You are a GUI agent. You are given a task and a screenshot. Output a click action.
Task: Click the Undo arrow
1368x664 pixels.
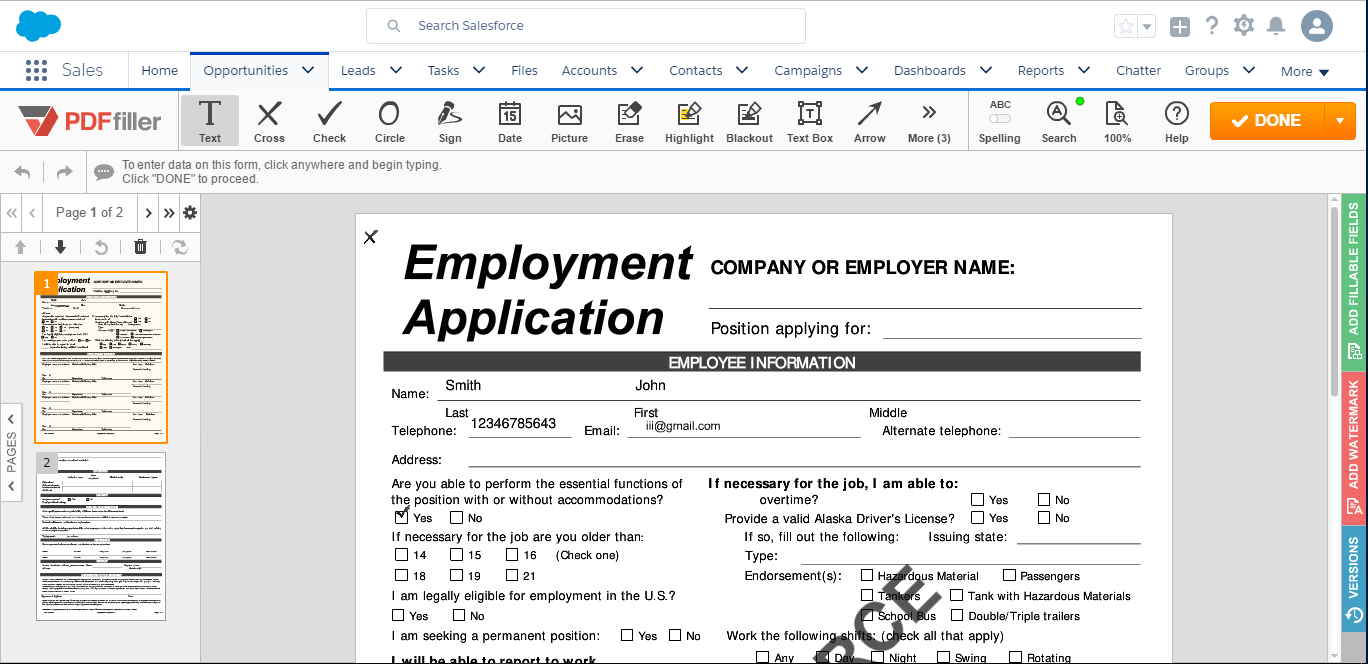(x=23, y=172)
